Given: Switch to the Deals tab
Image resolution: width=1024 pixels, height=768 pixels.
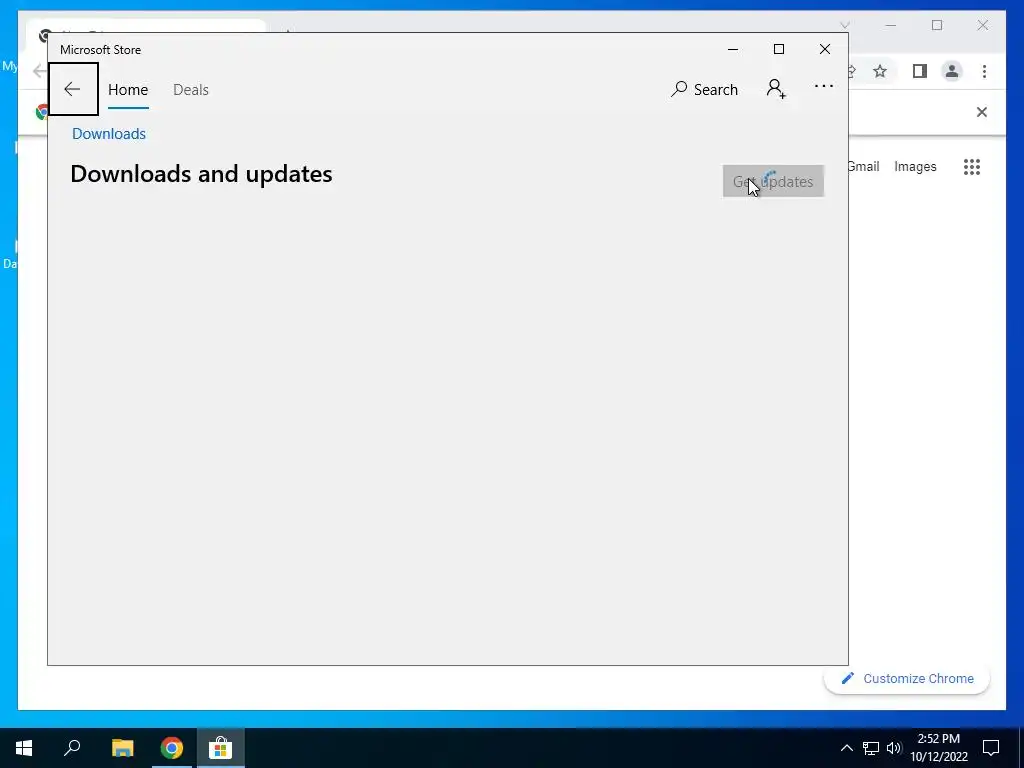Looking at the screenshot, I should [x=191, y=89].
